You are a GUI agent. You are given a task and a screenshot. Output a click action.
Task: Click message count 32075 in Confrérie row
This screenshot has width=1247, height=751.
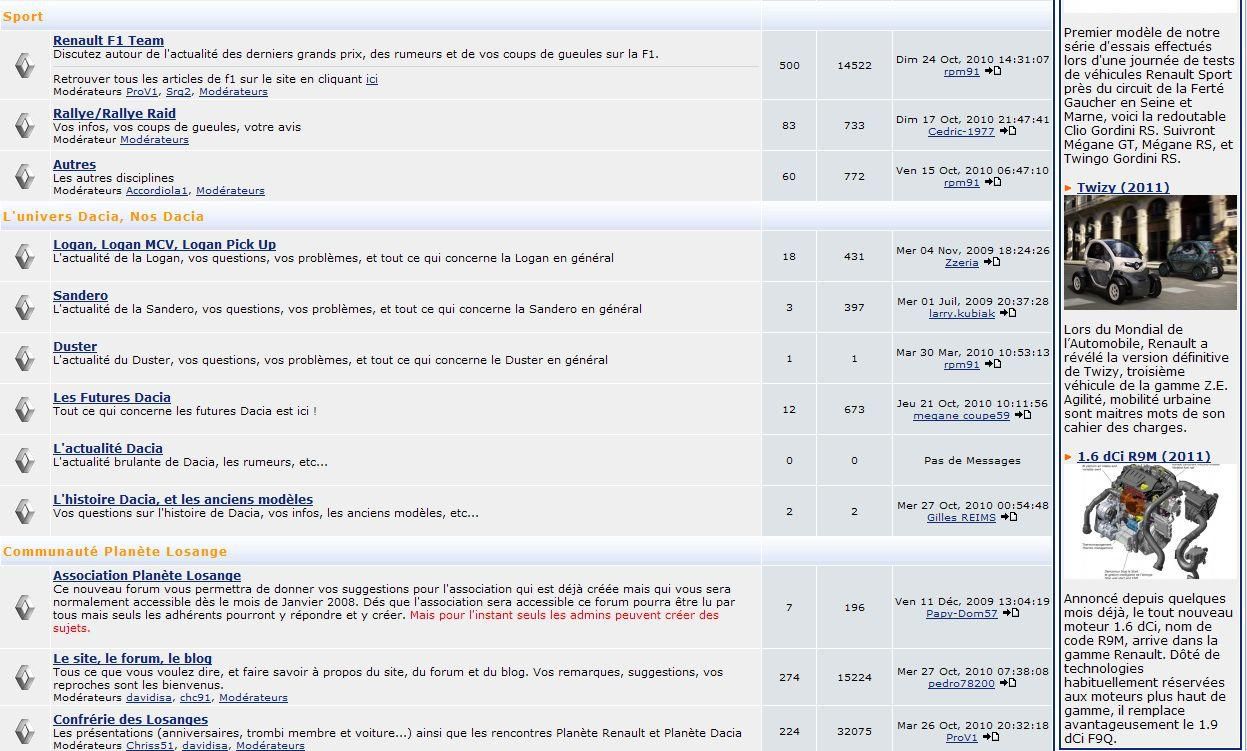(854, 732)
